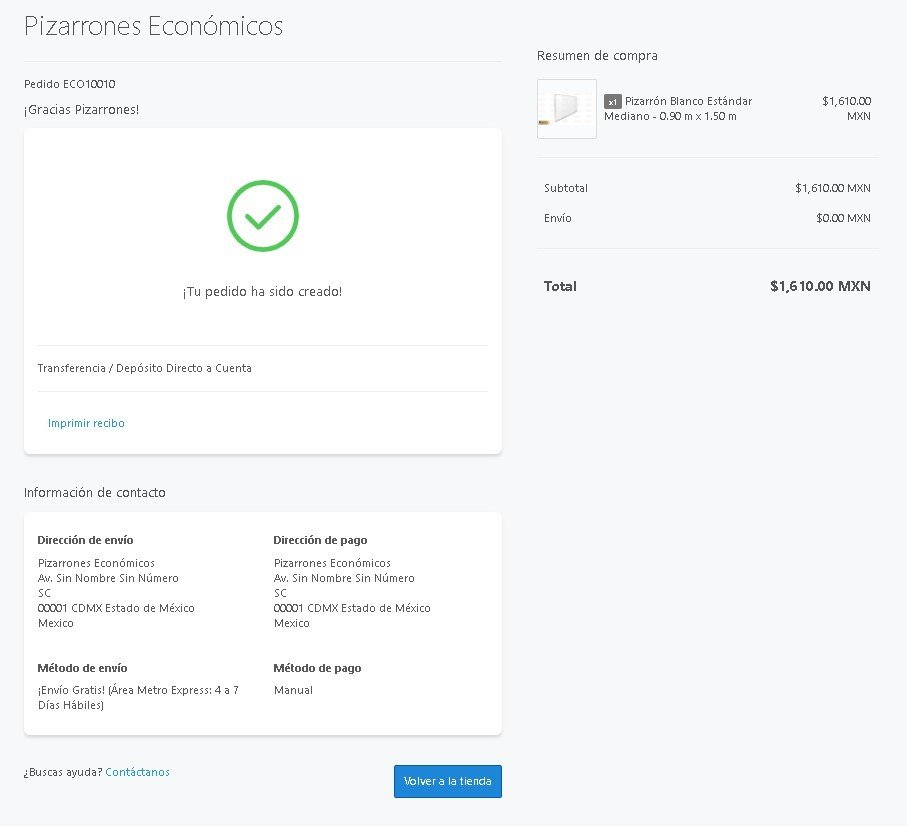Click the whiteboard product thumbnail

click(x=567, y=109)
